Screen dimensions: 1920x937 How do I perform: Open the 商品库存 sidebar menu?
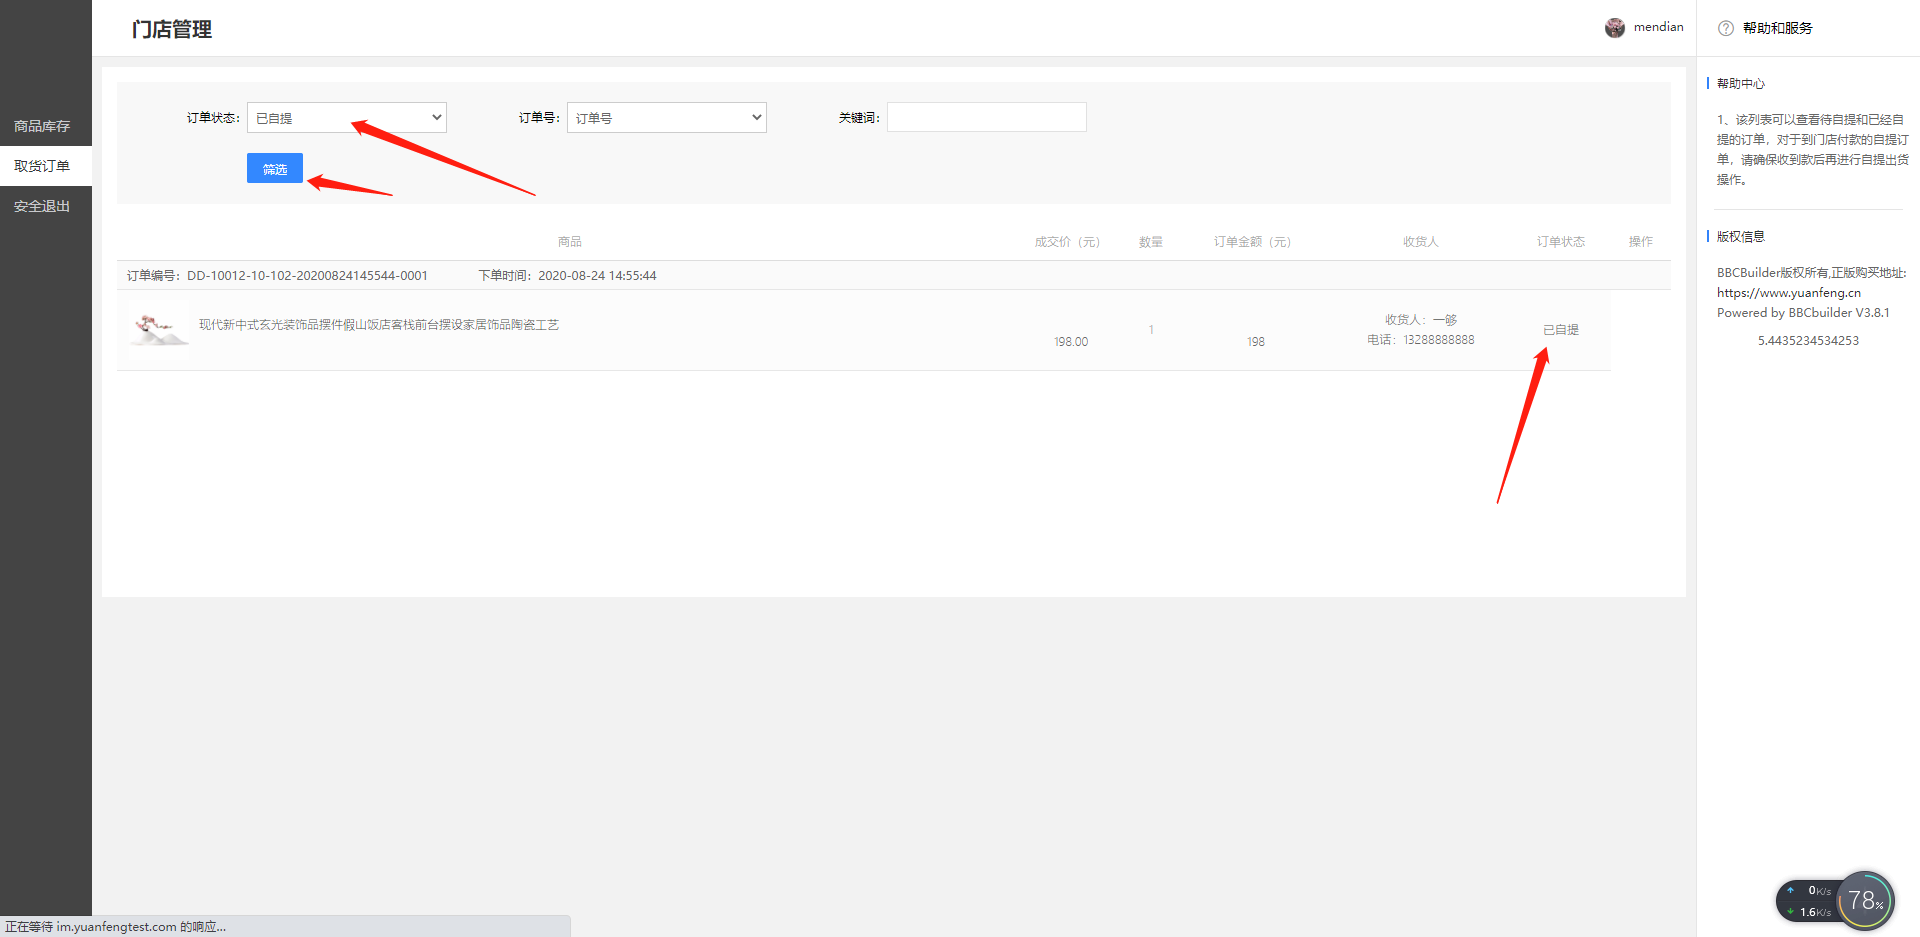[42, 126]
